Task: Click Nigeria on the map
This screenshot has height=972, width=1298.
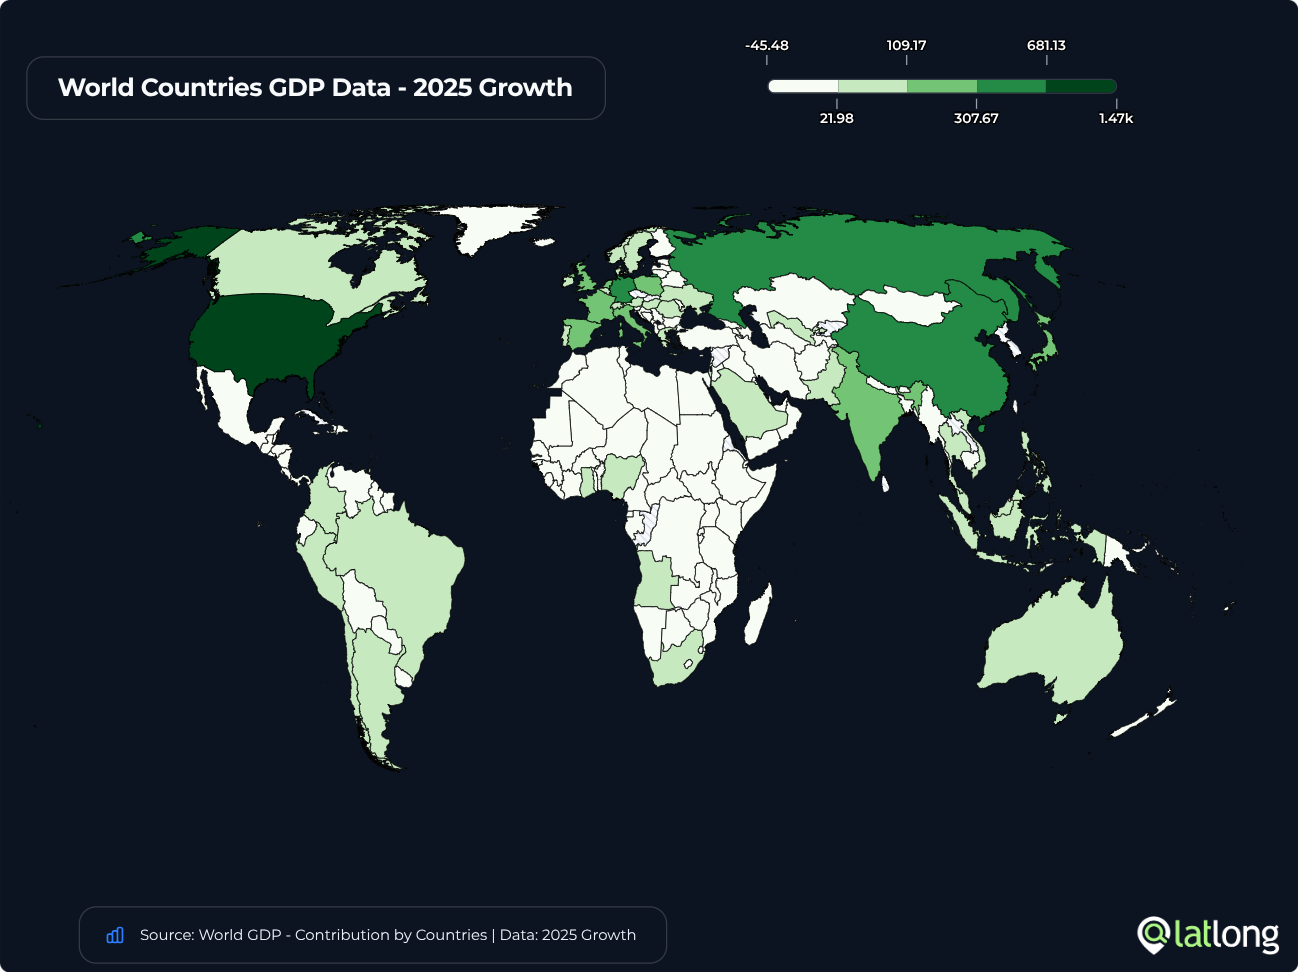Action: 623,475
